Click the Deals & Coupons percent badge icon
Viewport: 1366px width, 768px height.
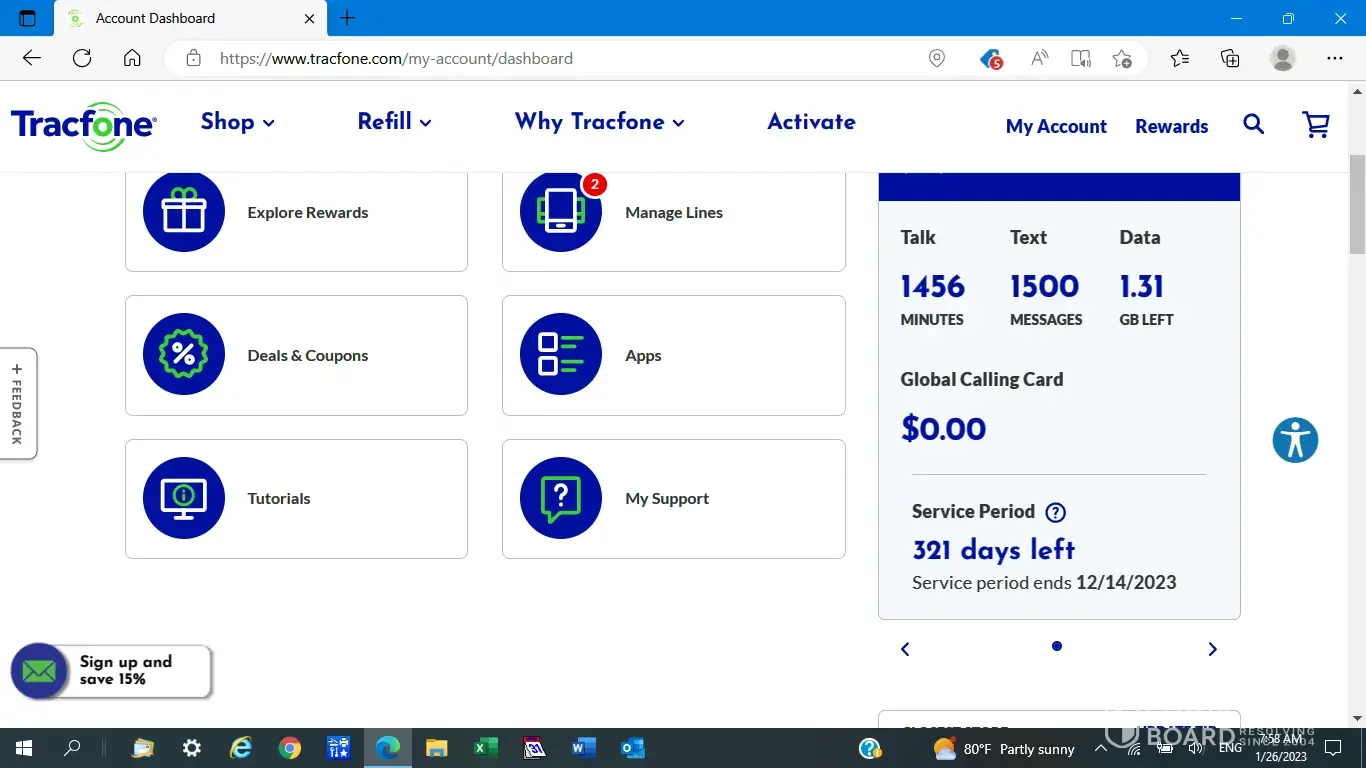pos(184,355)
